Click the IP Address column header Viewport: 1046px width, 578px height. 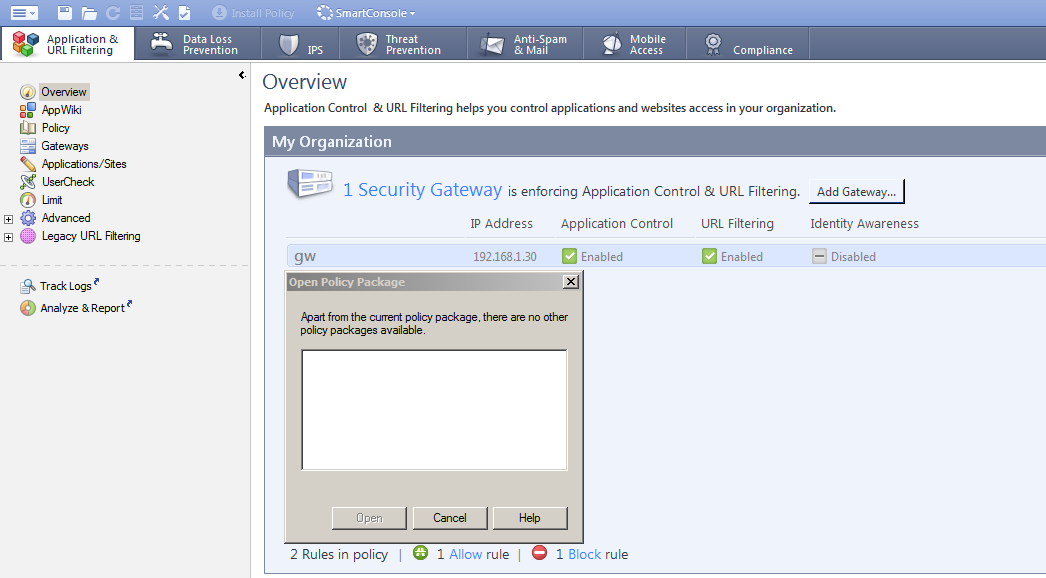pyautogui.click(x=502, y=224)
